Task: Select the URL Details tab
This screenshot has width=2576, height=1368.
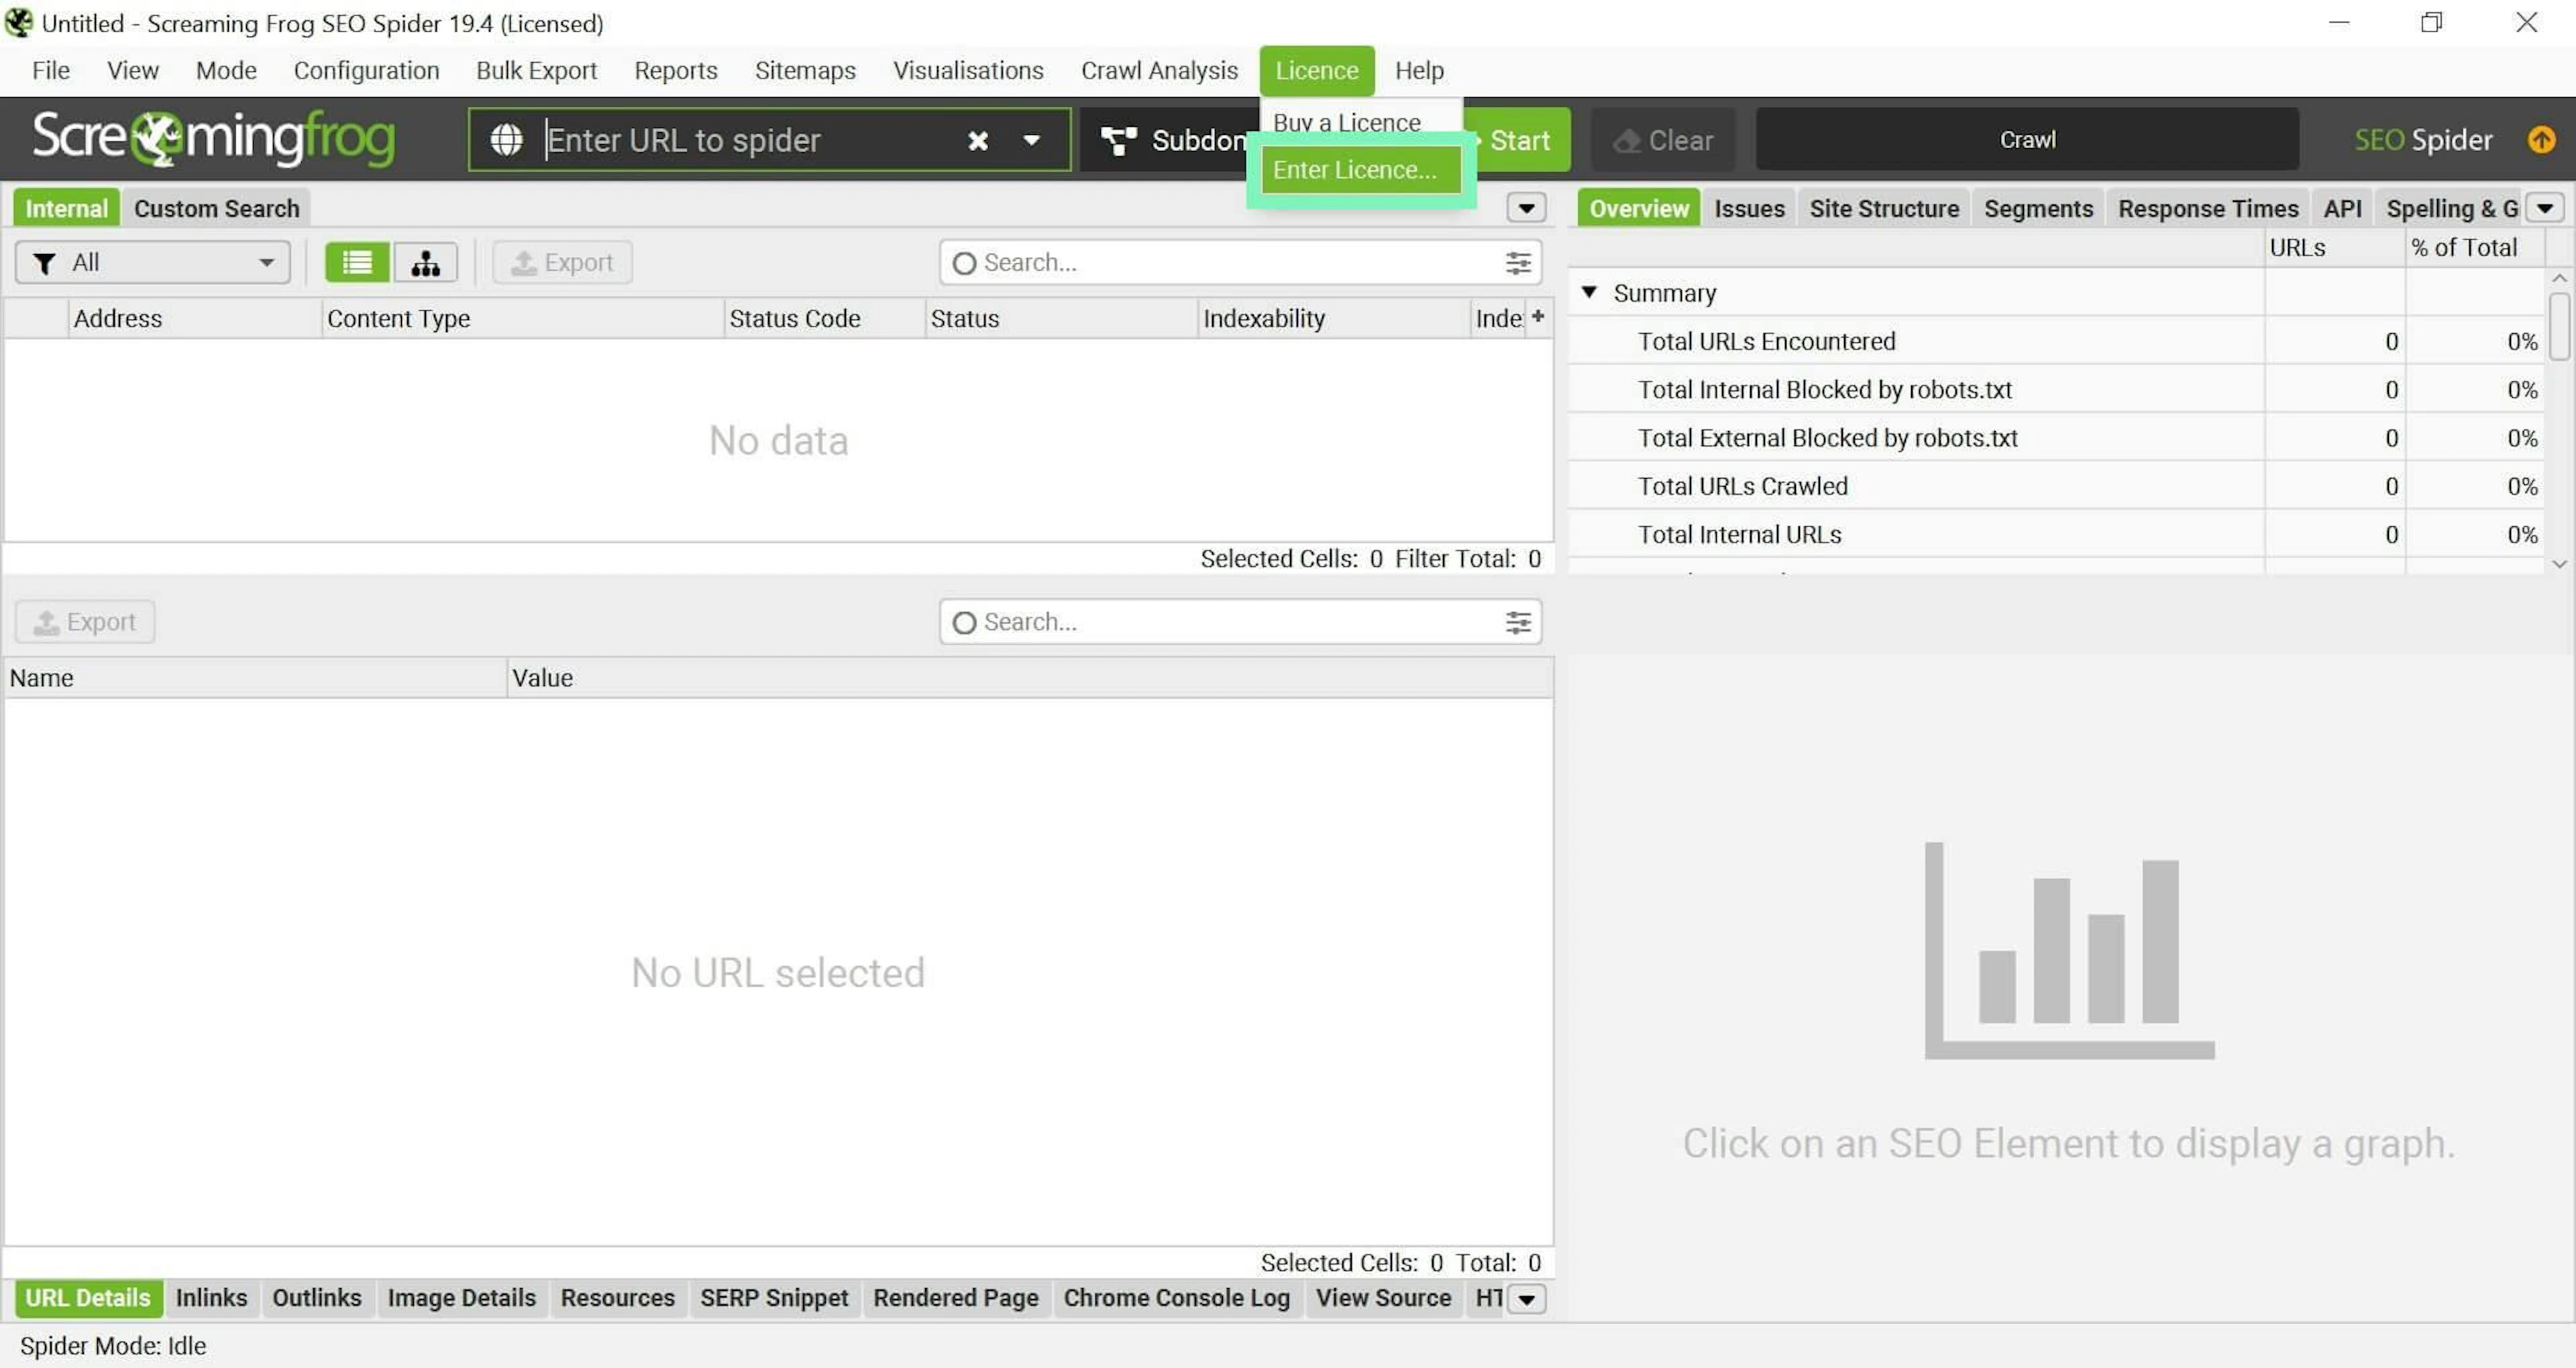Action: coord(88,1298)
